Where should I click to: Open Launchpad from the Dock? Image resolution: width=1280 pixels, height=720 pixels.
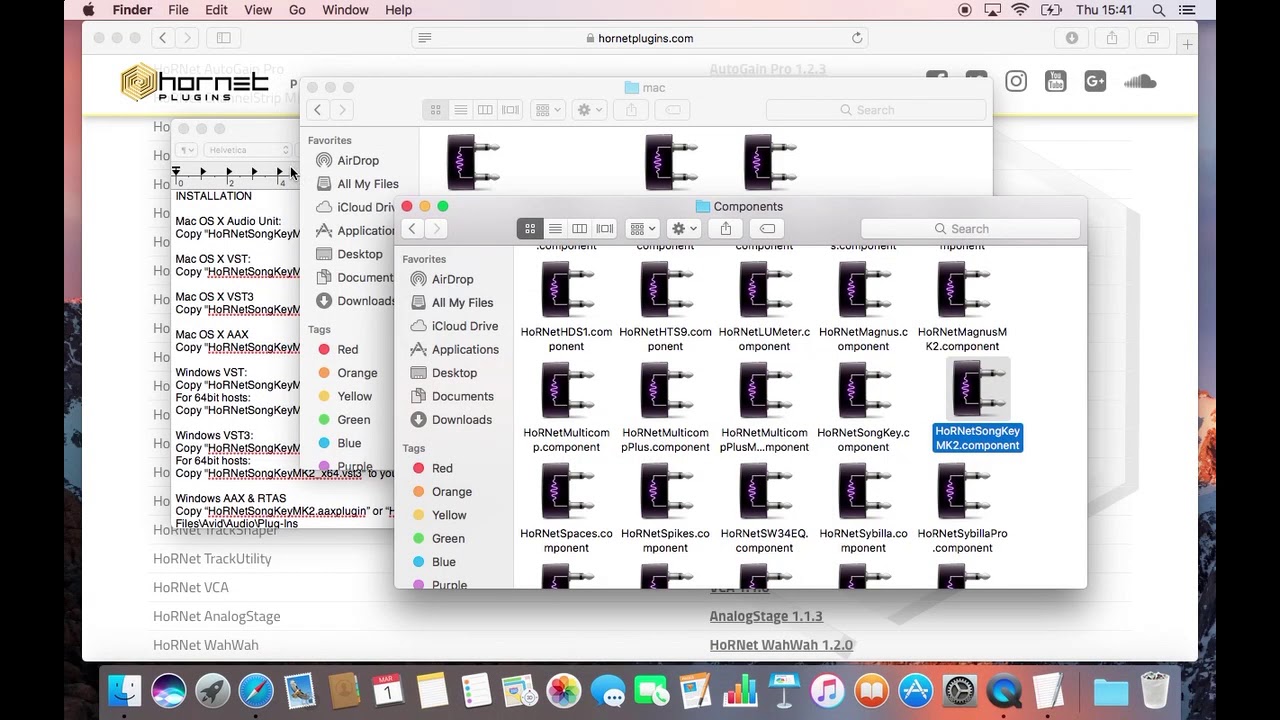tap(212, 691)
